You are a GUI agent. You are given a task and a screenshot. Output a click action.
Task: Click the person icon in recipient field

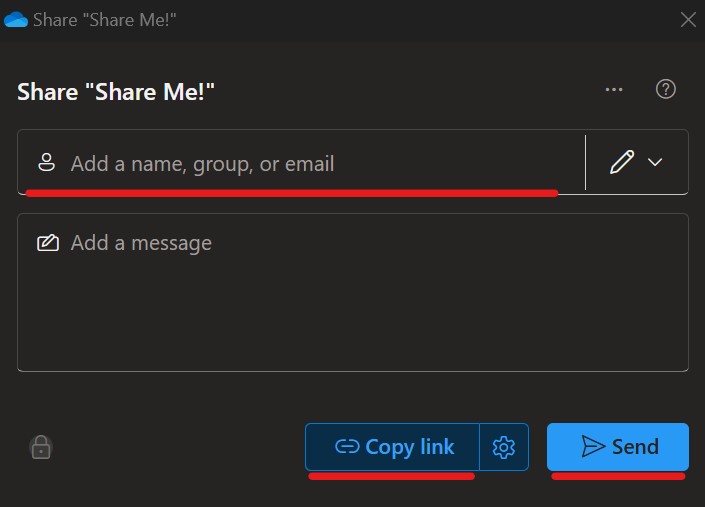[46, 163]
